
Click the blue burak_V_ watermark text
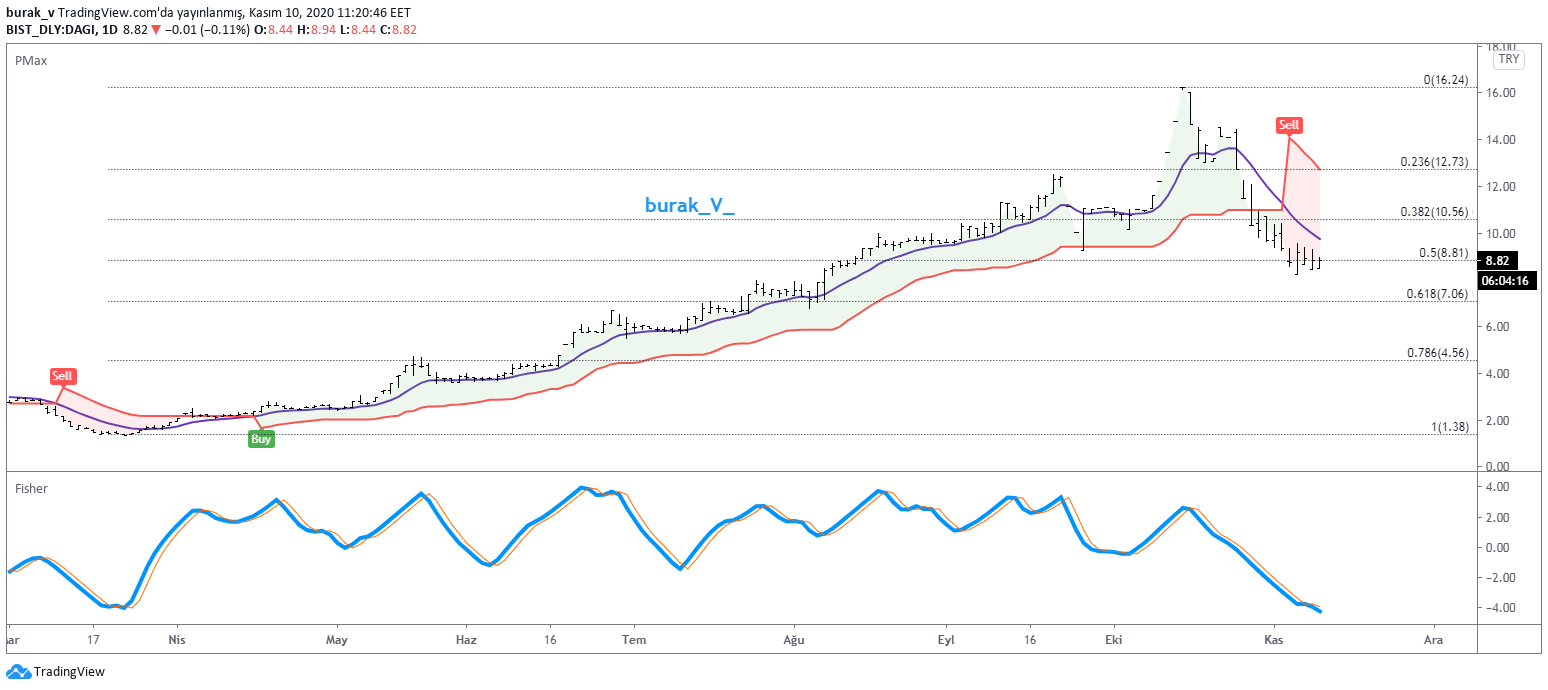[x=689, y=206]
